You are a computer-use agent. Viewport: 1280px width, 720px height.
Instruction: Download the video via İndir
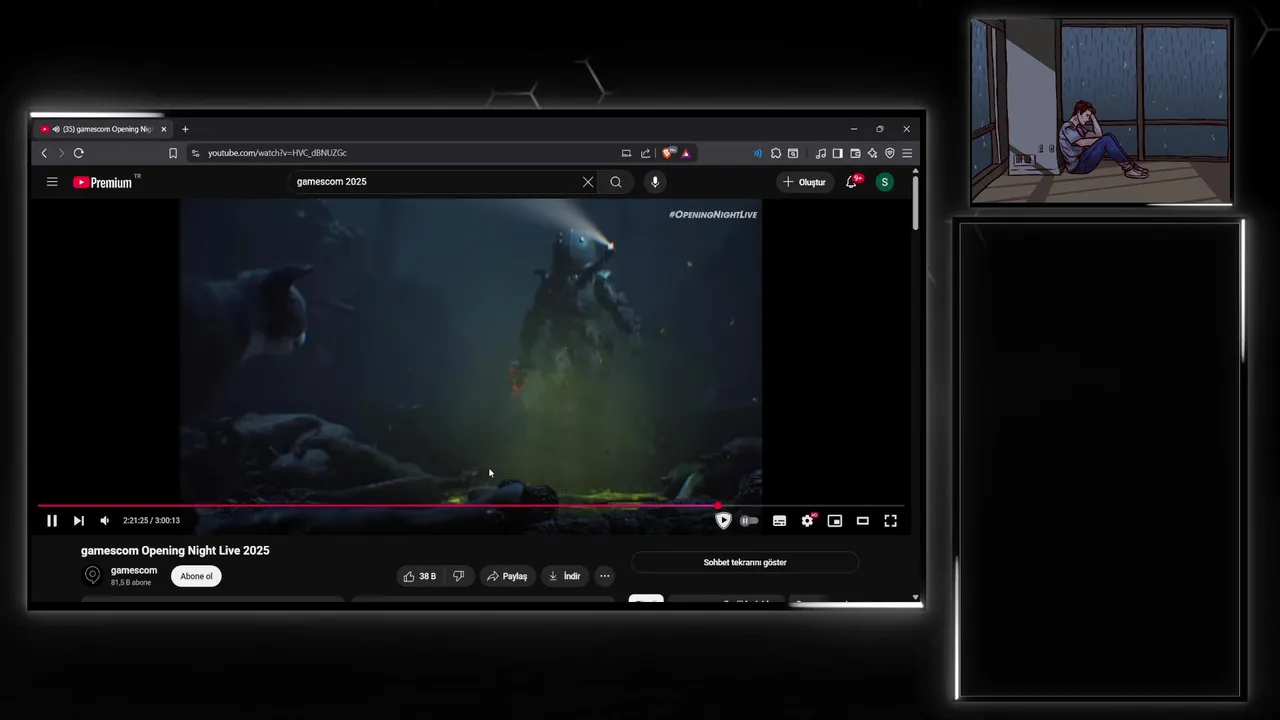point(564,576)
